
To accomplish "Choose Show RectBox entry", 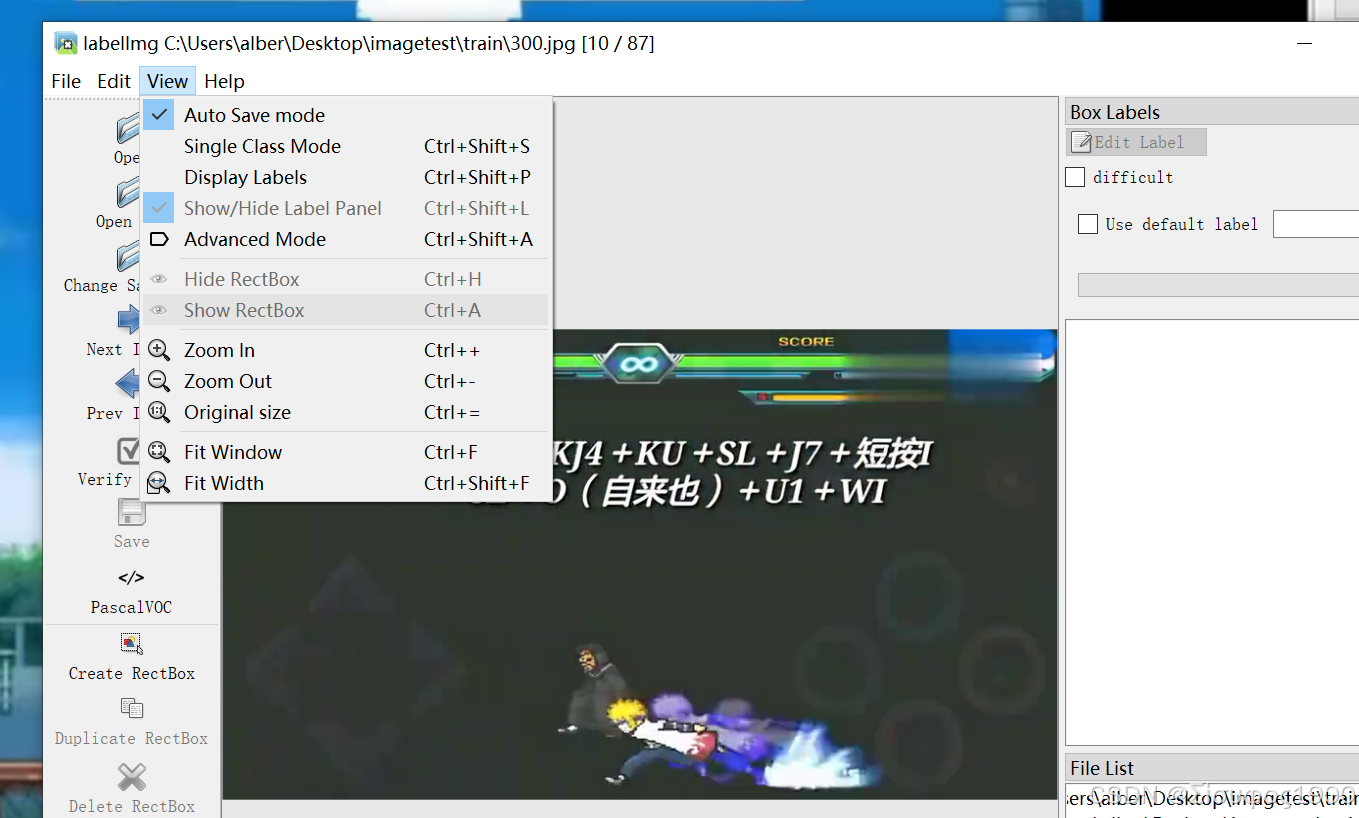I will click(346, 310).
